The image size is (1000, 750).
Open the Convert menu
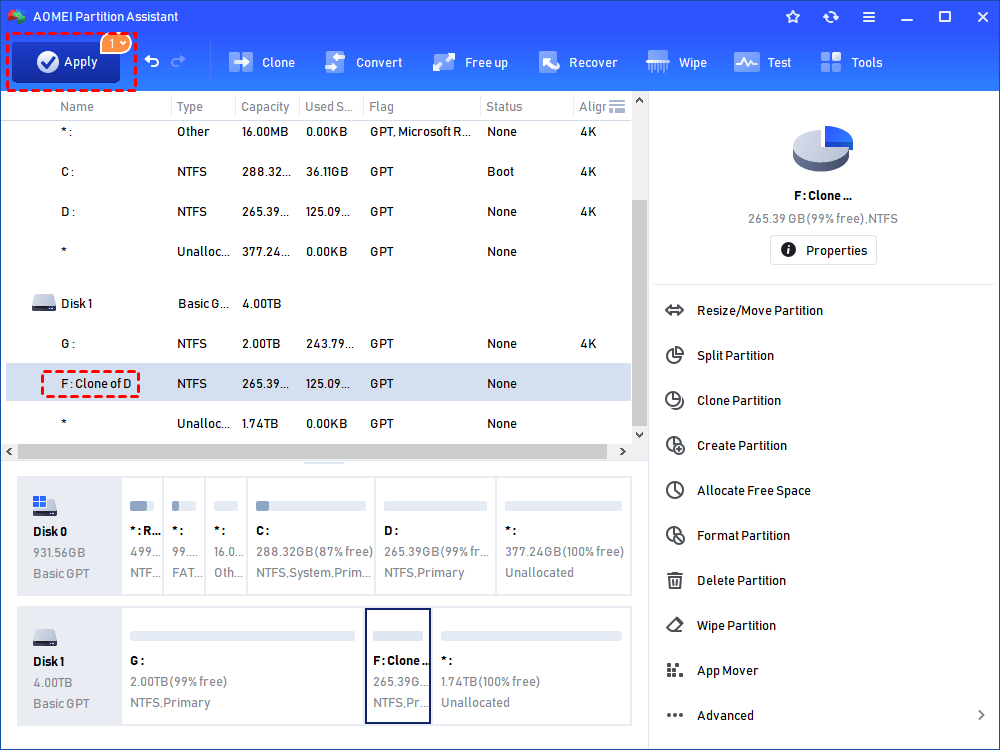(364, 62)
